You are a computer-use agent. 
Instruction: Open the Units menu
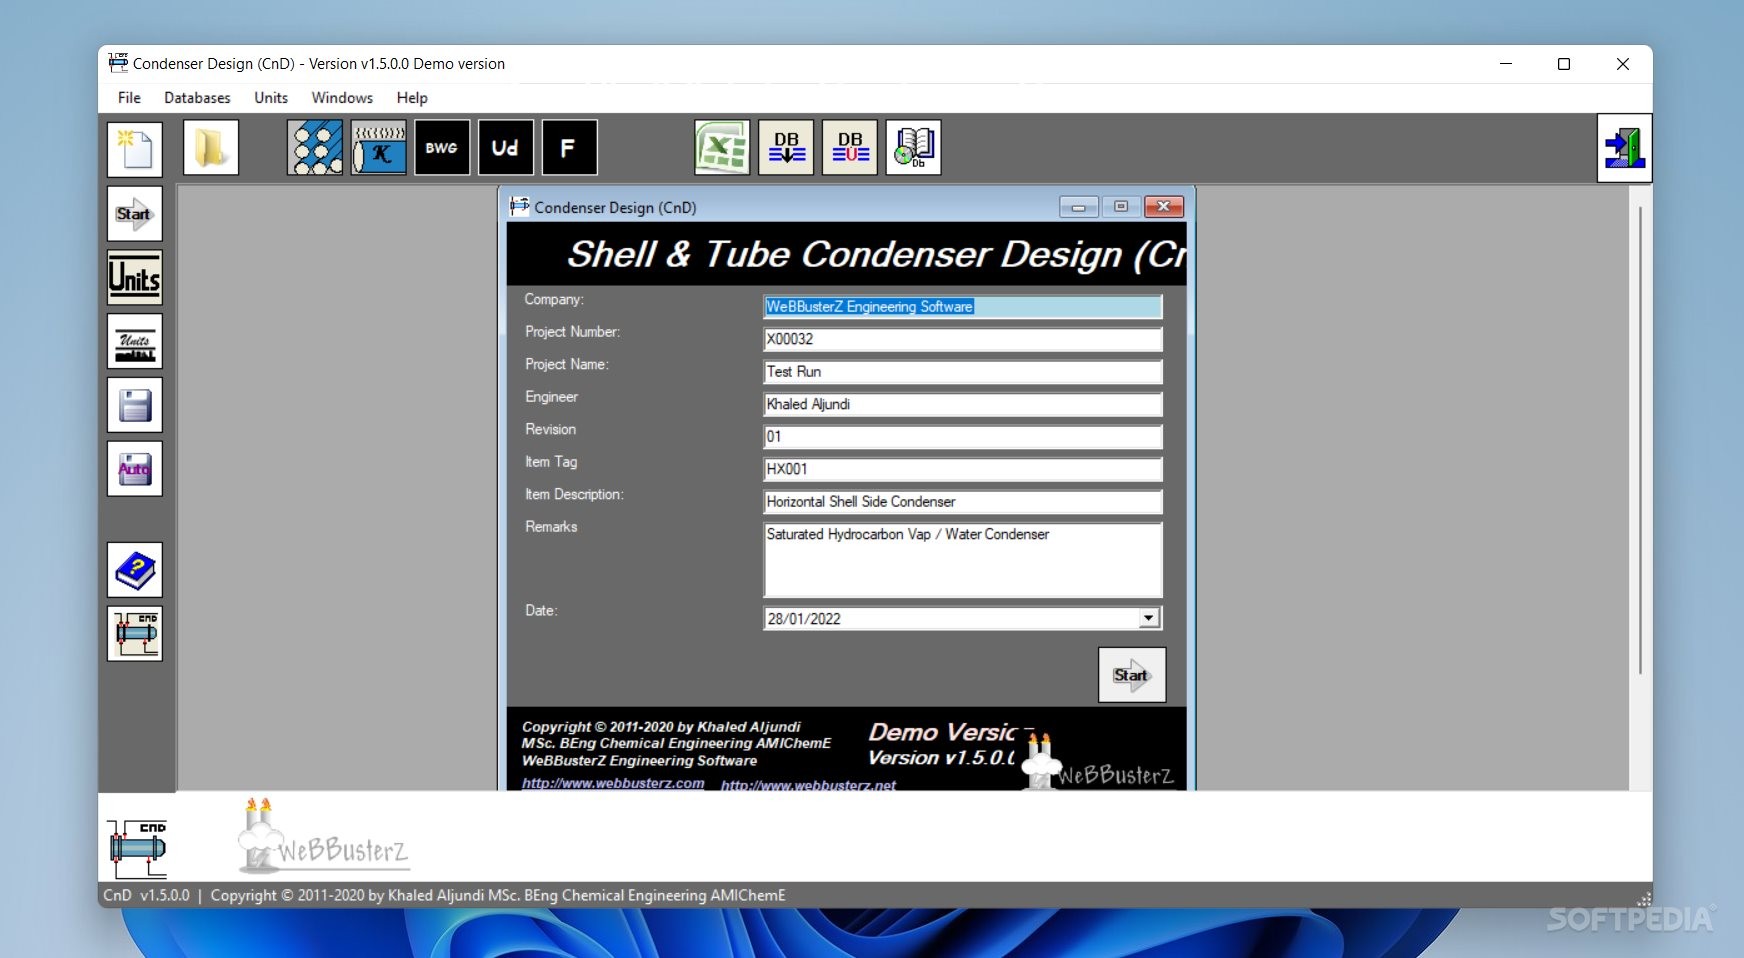(x=271, y=98)
